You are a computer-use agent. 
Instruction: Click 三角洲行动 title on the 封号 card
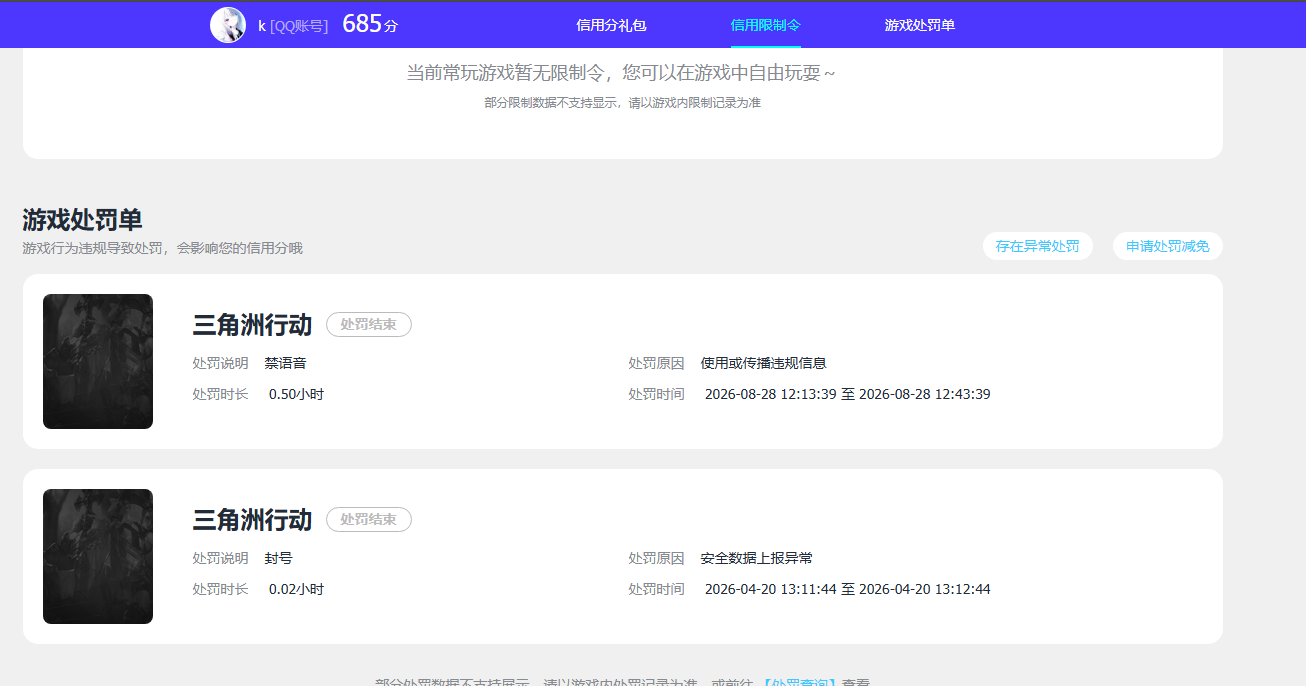[x=252, y=520]
